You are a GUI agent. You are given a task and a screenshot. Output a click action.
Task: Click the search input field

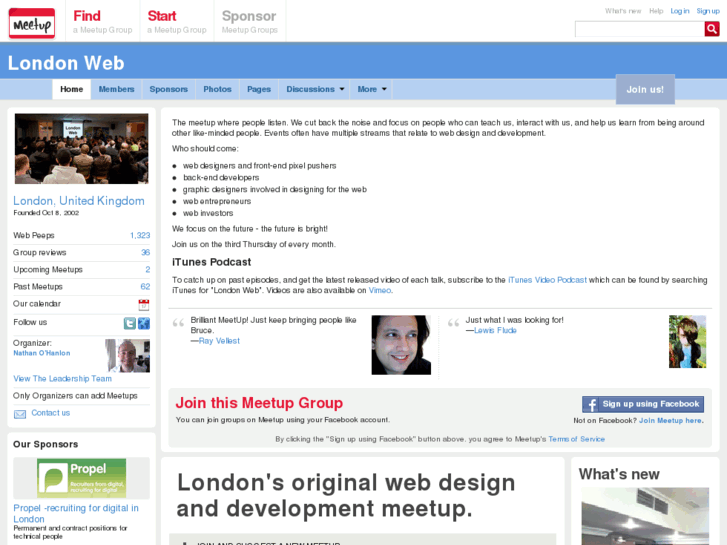640,29
